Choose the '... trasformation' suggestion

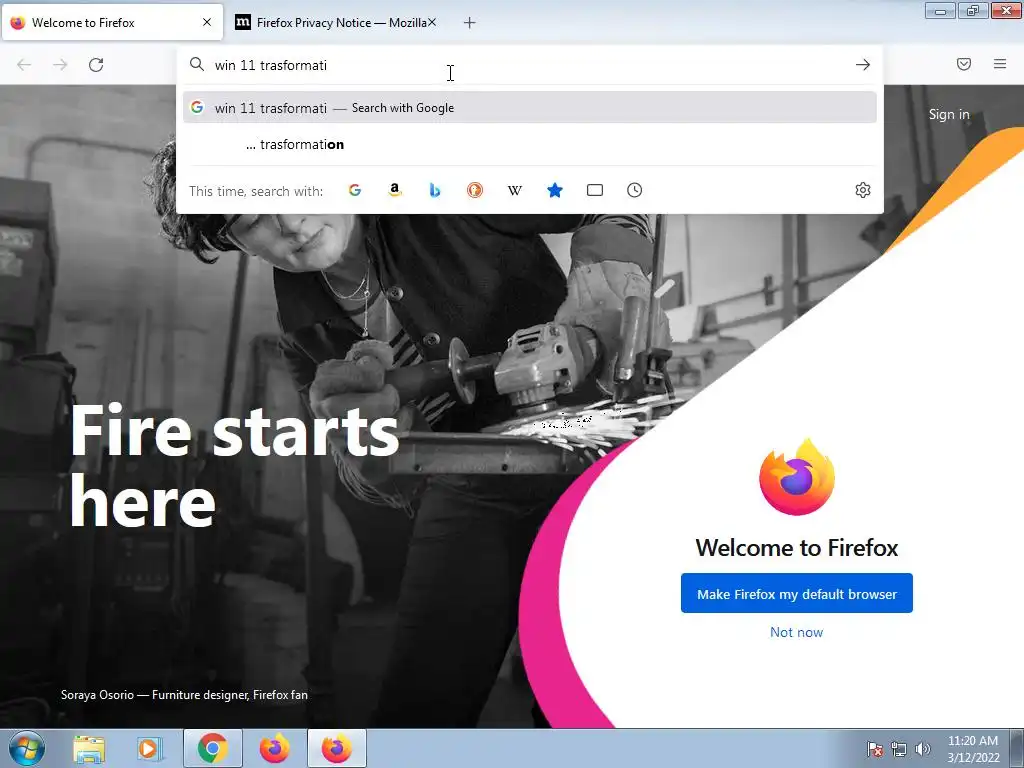[530, 144]
